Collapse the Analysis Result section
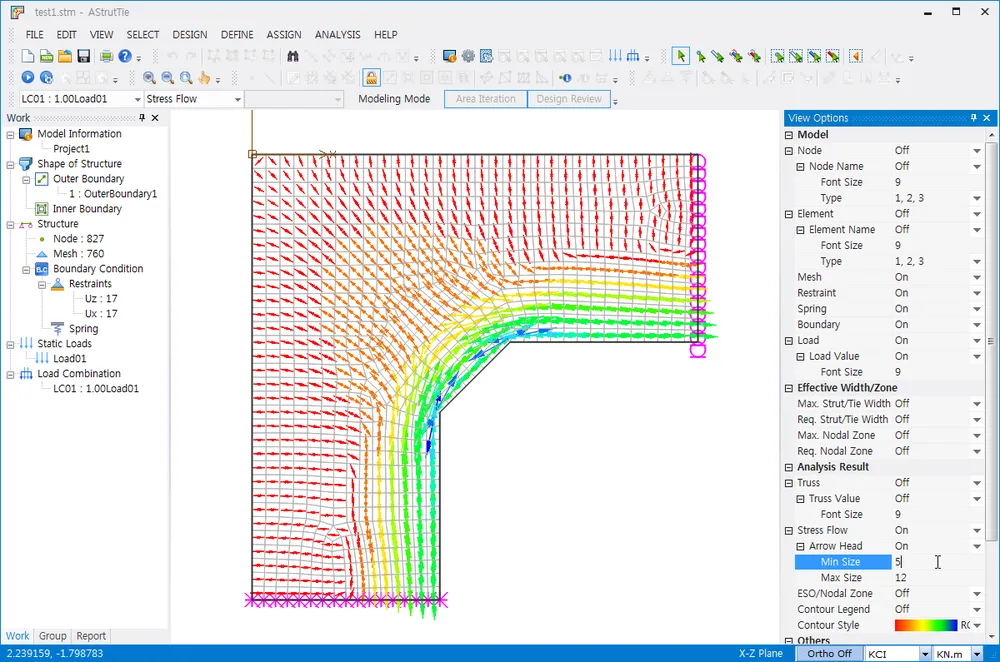This screenshot has height=662, width=1000. tap(789, 467)
